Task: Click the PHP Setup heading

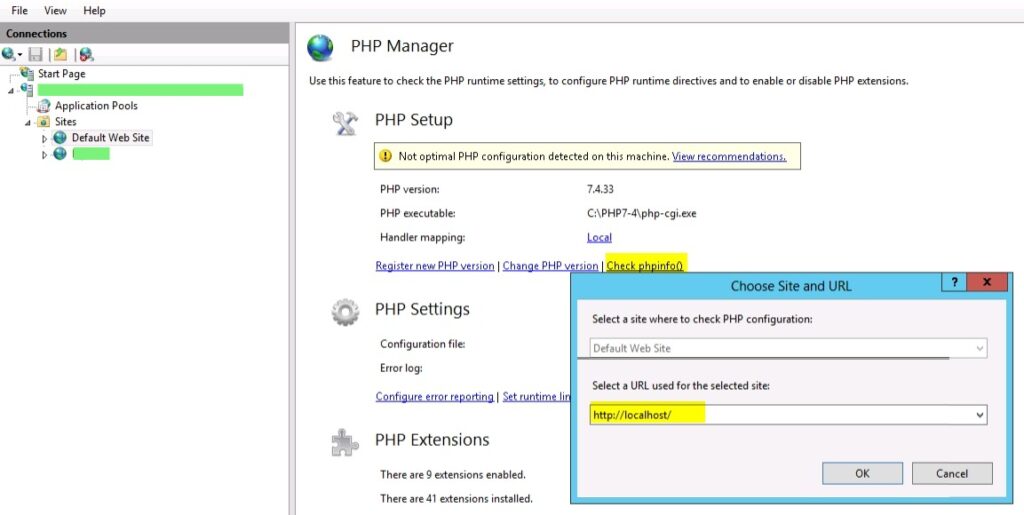Action: point(413,120)
